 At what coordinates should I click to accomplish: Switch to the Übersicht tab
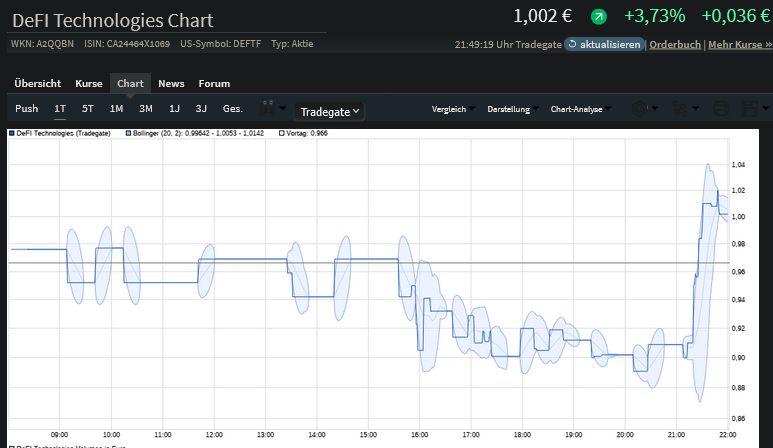point(38,84)
